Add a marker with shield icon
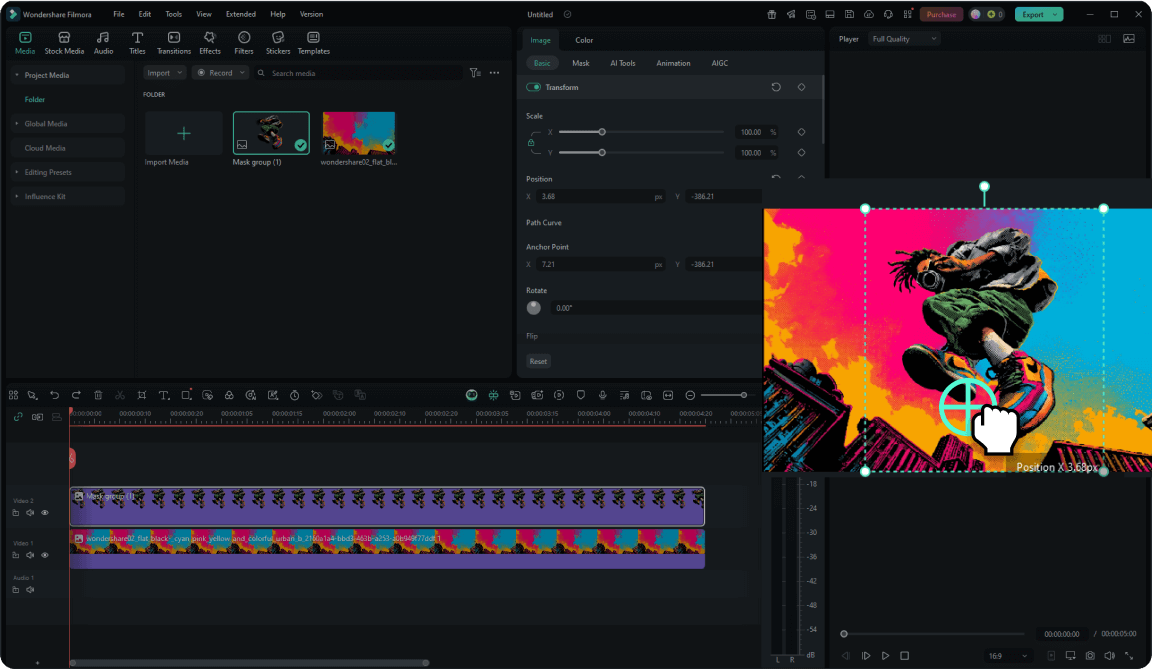Screen dimensions: 1152x669 tap(580, 395)
